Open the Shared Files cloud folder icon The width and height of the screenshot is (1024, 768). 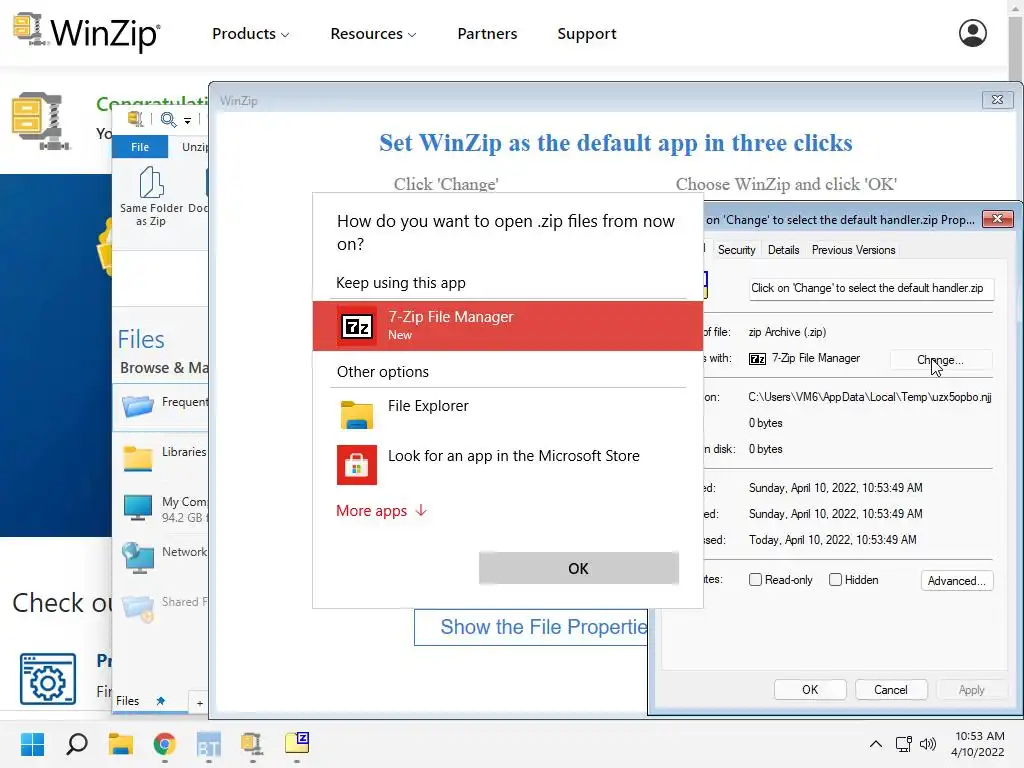tap(138, 608)
